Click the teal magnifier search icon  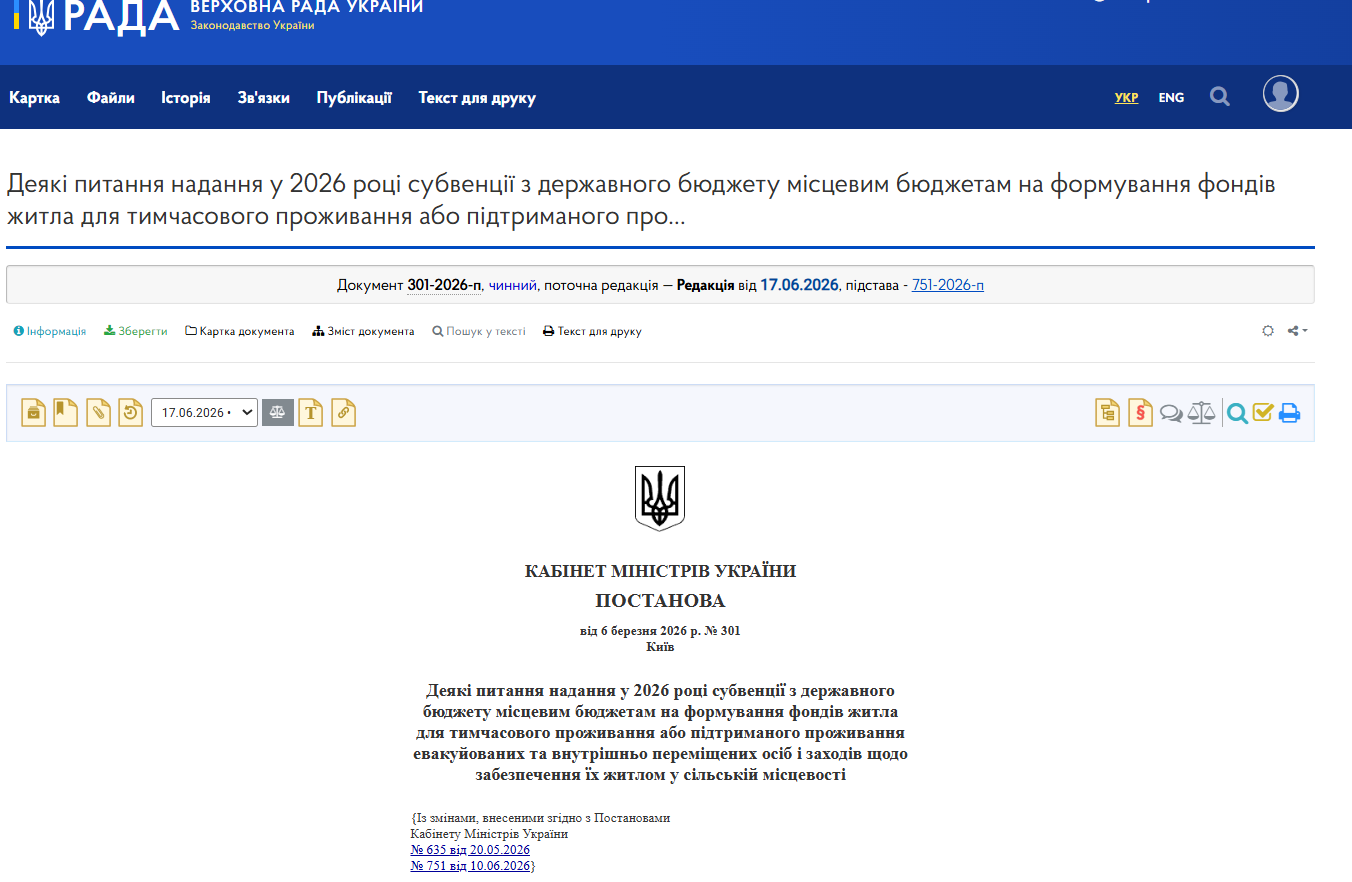pyautogui.click(x=1238, y=413)
